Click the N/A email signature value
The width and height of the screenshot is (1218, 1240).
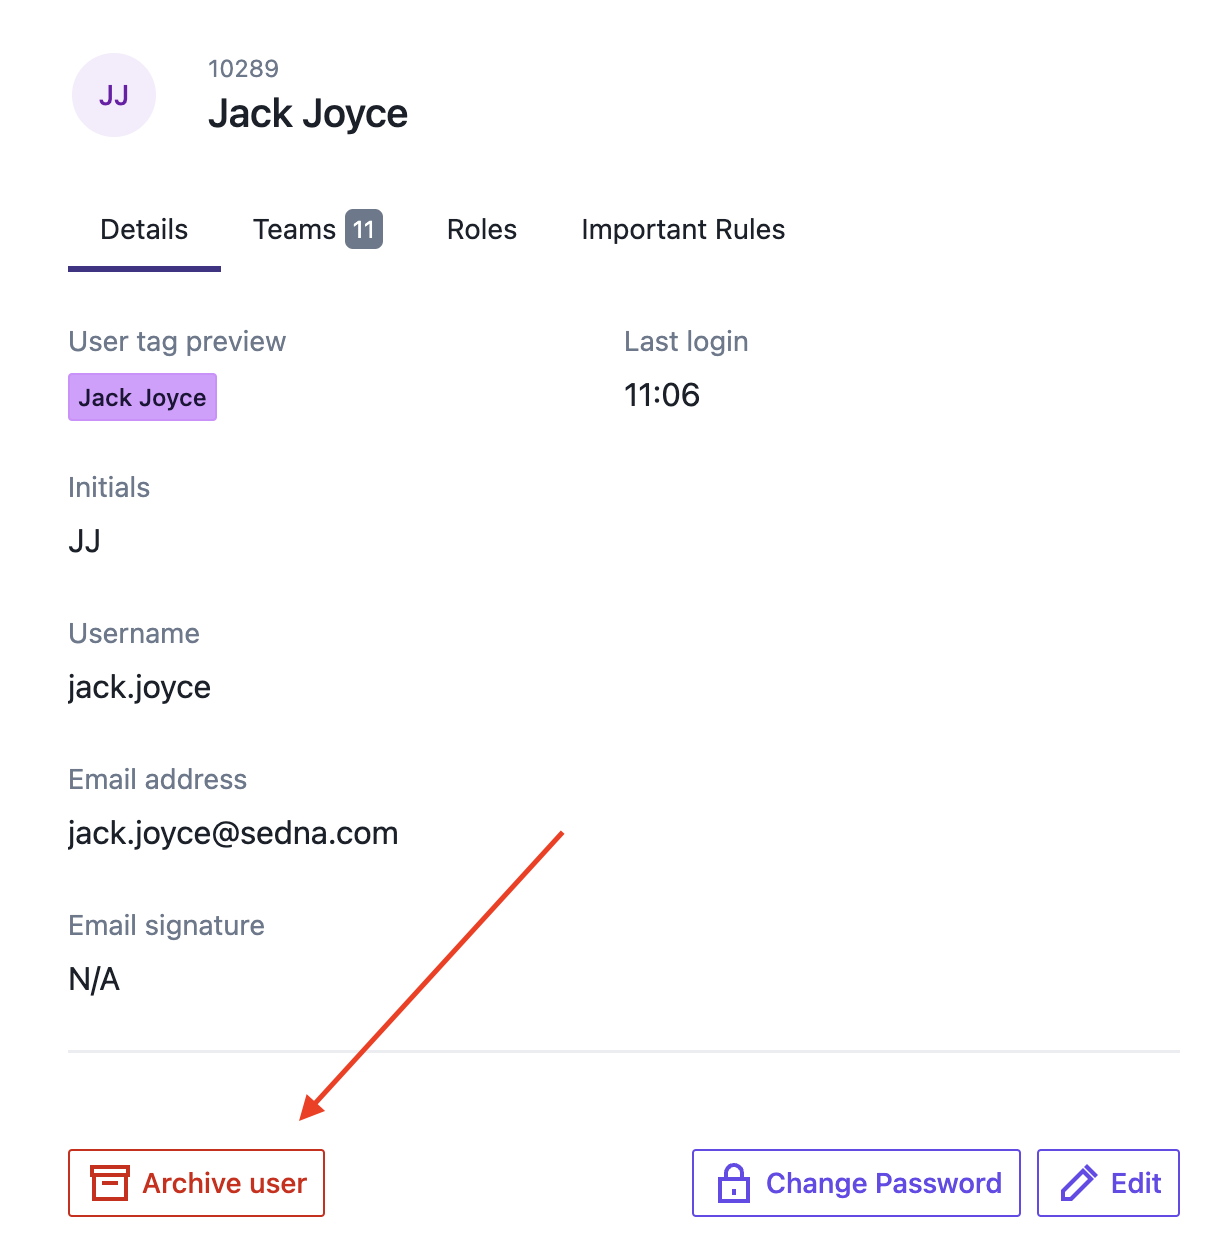tap(94, 979)
